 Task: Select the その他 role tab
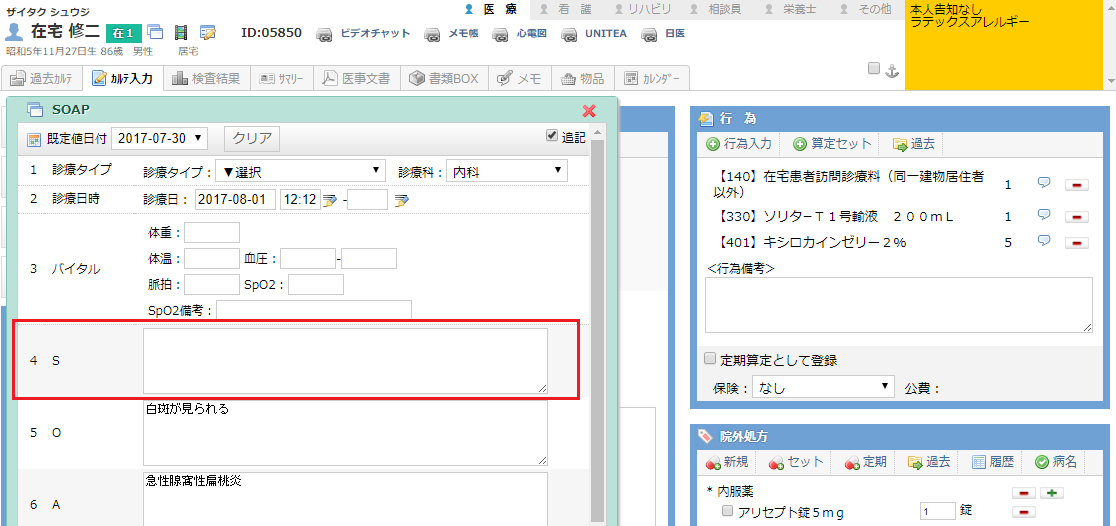(x=865, y=9)
